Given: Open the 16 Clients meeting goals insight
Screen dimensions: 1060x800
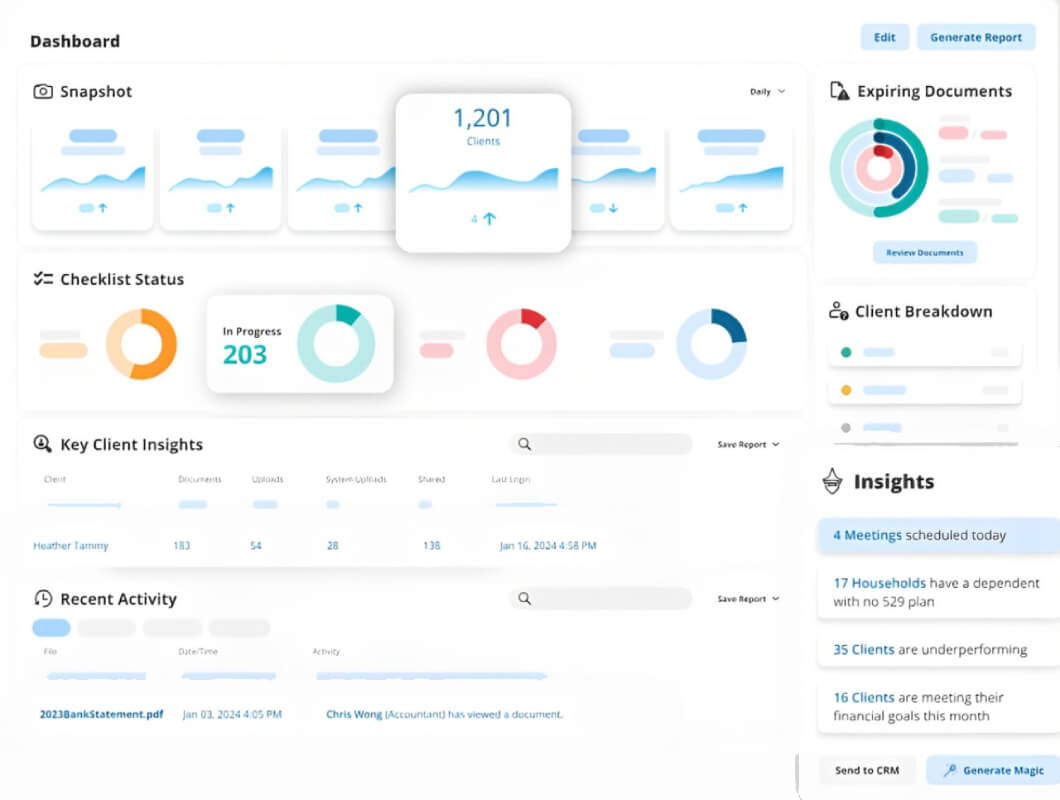Looking at the screenshot, I should pos(938,706).
